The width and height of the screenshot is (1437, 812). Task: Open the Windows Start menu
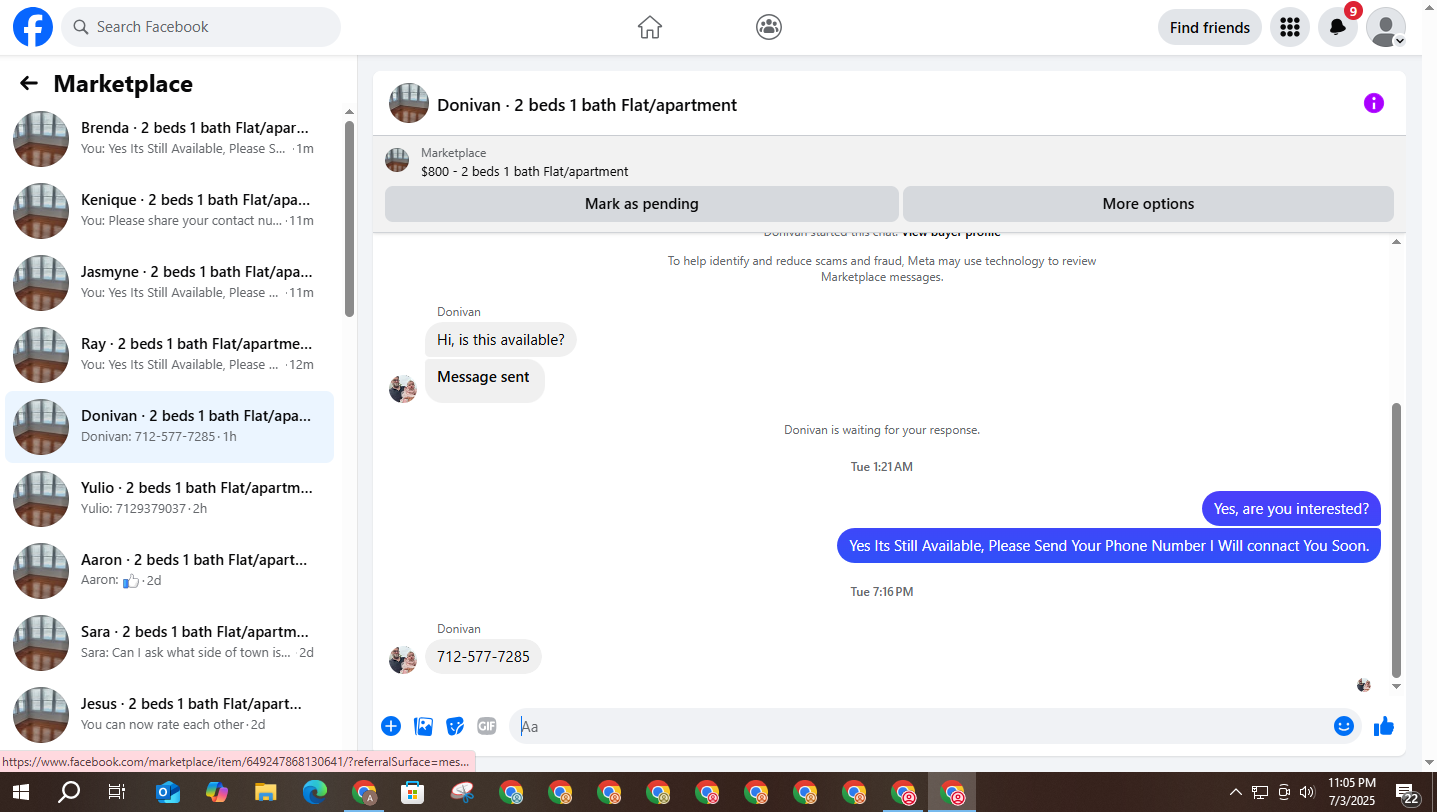point(20,793)
